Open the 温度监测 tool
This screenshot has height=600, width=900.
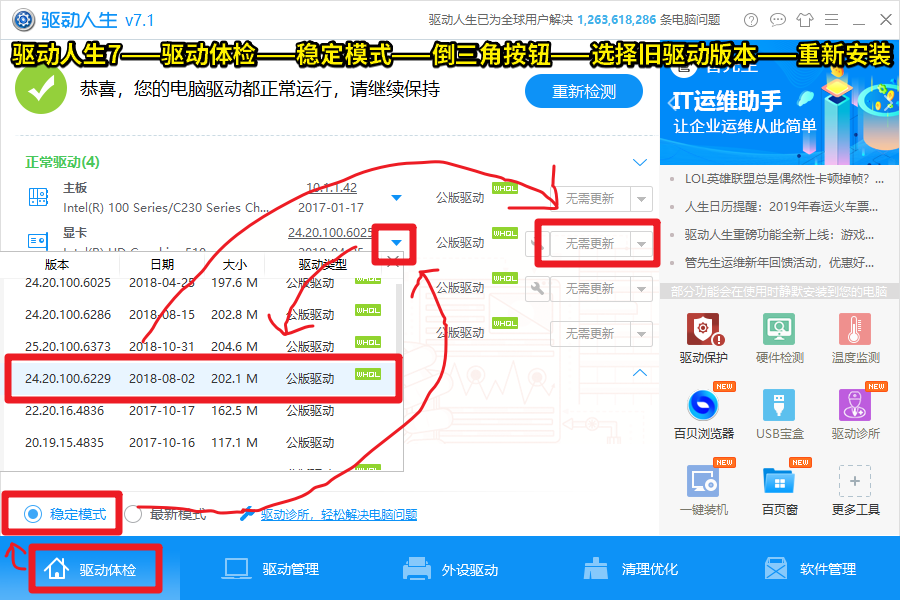tap(855, 339)
